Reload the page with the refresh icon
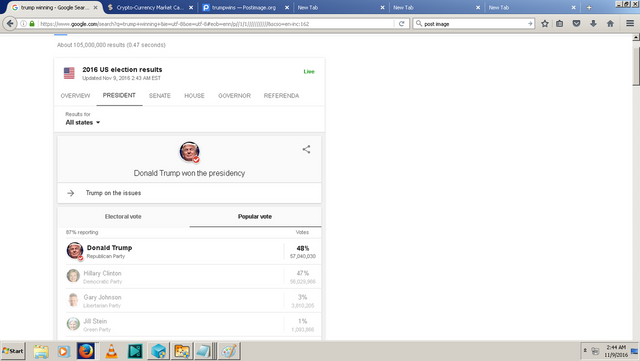 401,24
